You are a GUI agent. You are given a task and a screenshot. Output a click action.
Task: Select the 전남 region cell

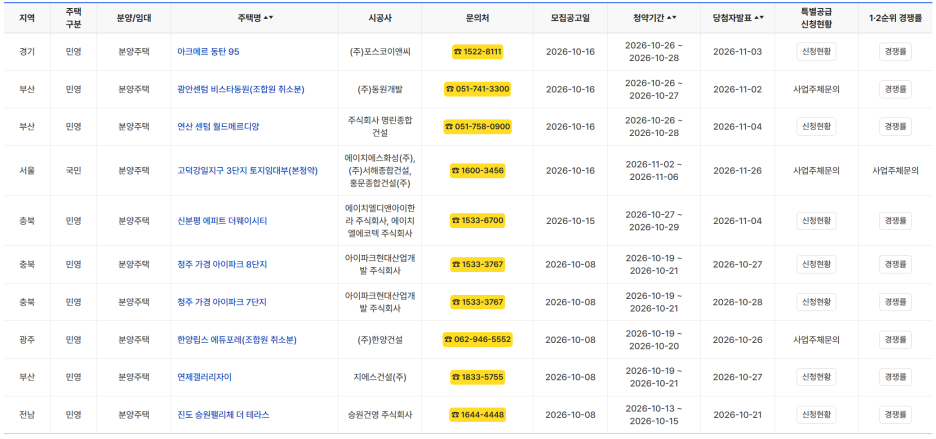pos(27,415)
